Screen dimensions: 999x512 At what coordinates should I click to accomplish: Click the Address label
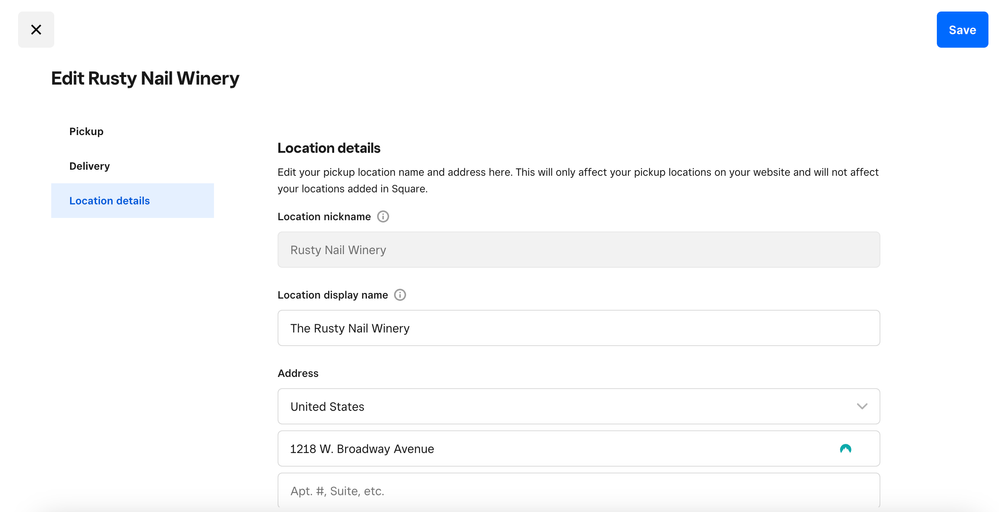coord(298,373)
